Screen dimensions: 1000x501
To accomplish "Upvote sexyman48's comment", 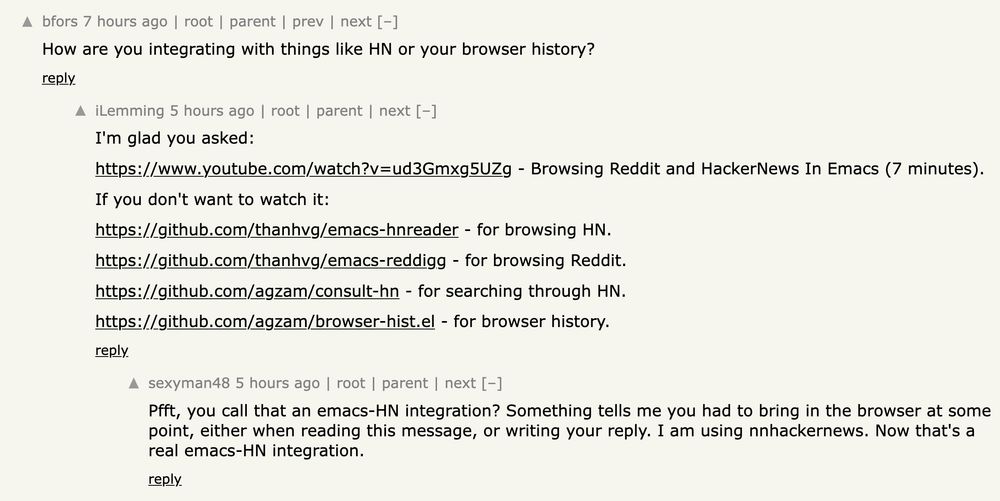I will (x=133, y=384).
